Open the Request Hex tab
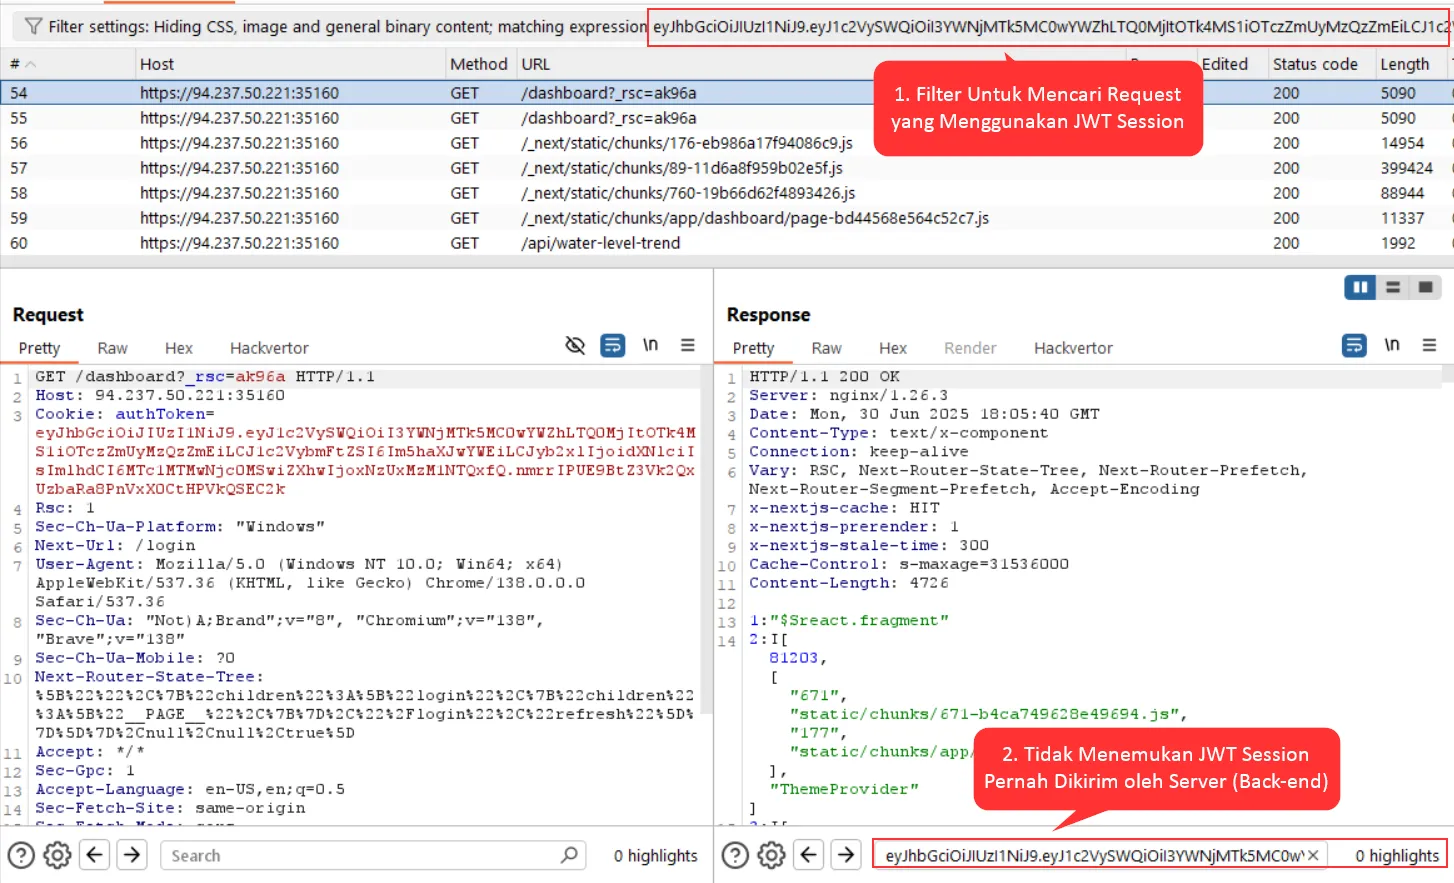 pyautogui.click(x=179, y=348)
